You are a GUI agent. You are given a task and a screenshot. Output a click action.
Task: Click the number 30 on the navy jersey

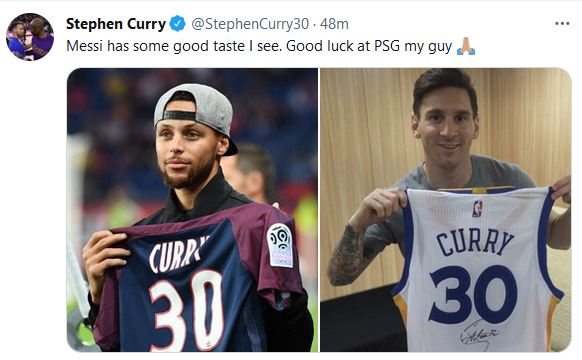[187, 310]
